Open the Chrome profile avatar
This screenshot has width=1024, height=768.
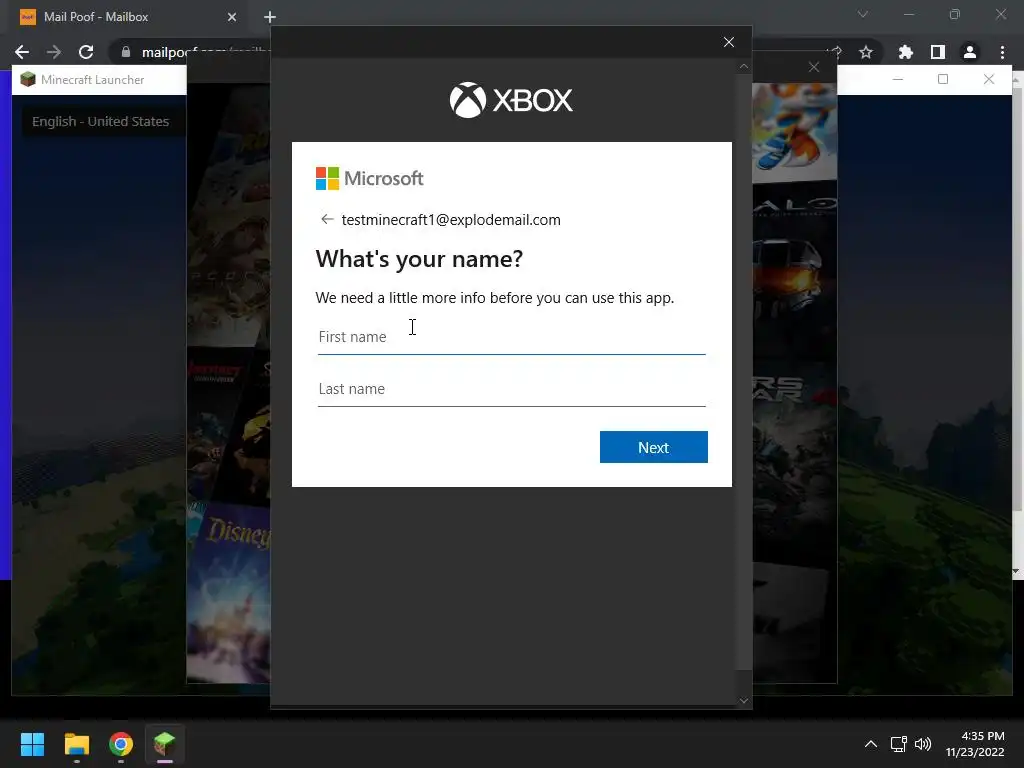pos(970,52)
